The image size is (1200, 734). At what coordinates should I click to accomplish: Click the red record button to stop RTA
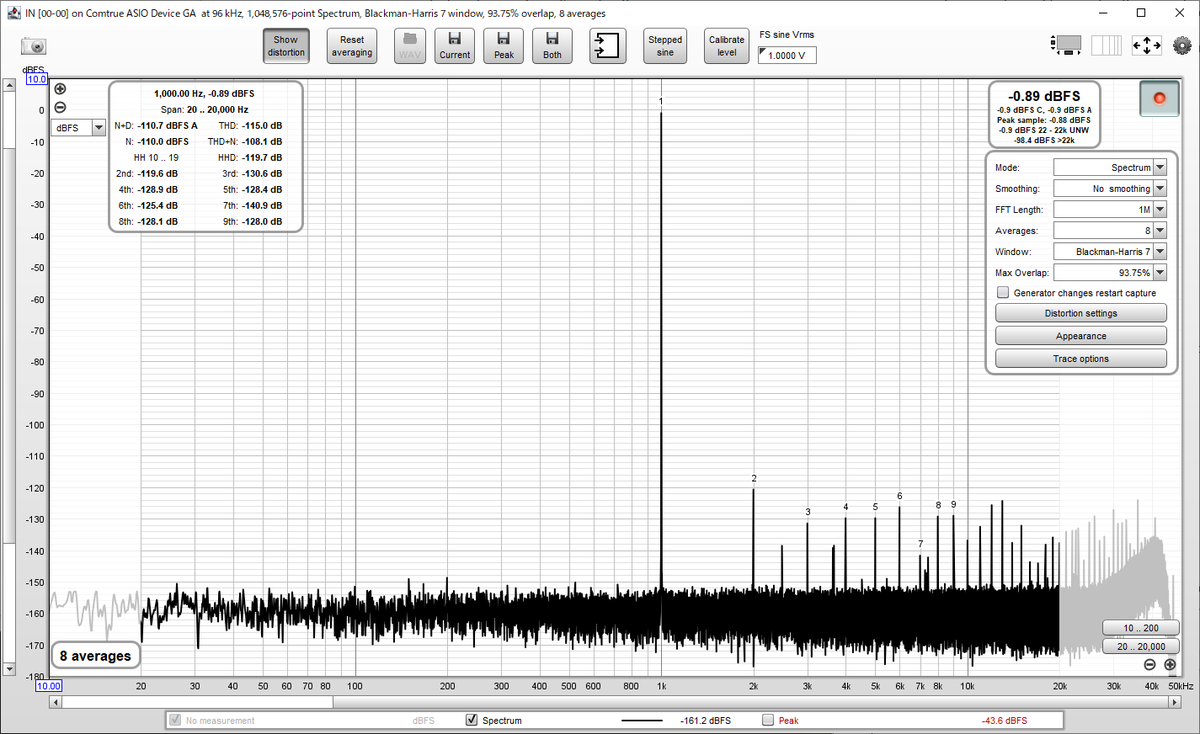click(1160, 98)
